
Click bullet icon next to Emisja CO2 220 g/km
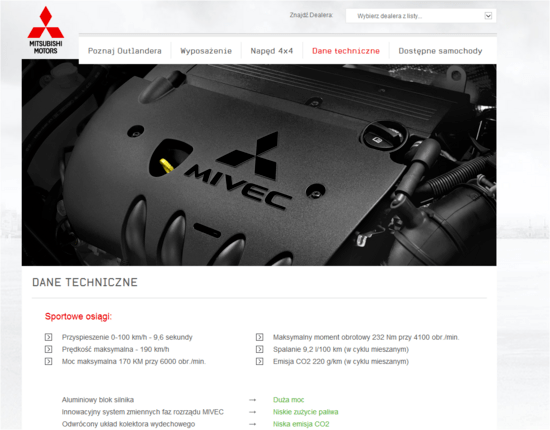coord(259,361)
